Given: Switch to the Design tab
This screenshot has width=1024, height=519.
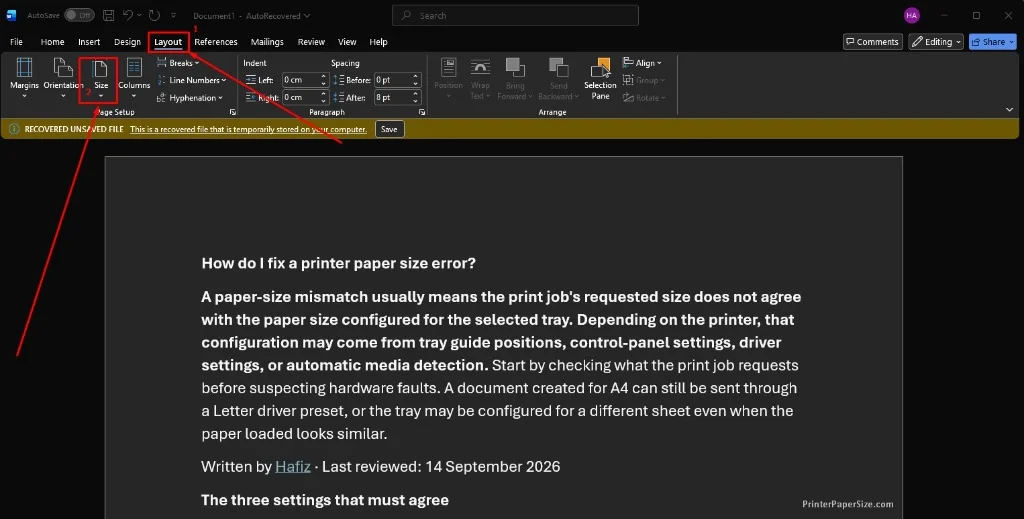Looking at the screenshot, I should tap(127, 42).
